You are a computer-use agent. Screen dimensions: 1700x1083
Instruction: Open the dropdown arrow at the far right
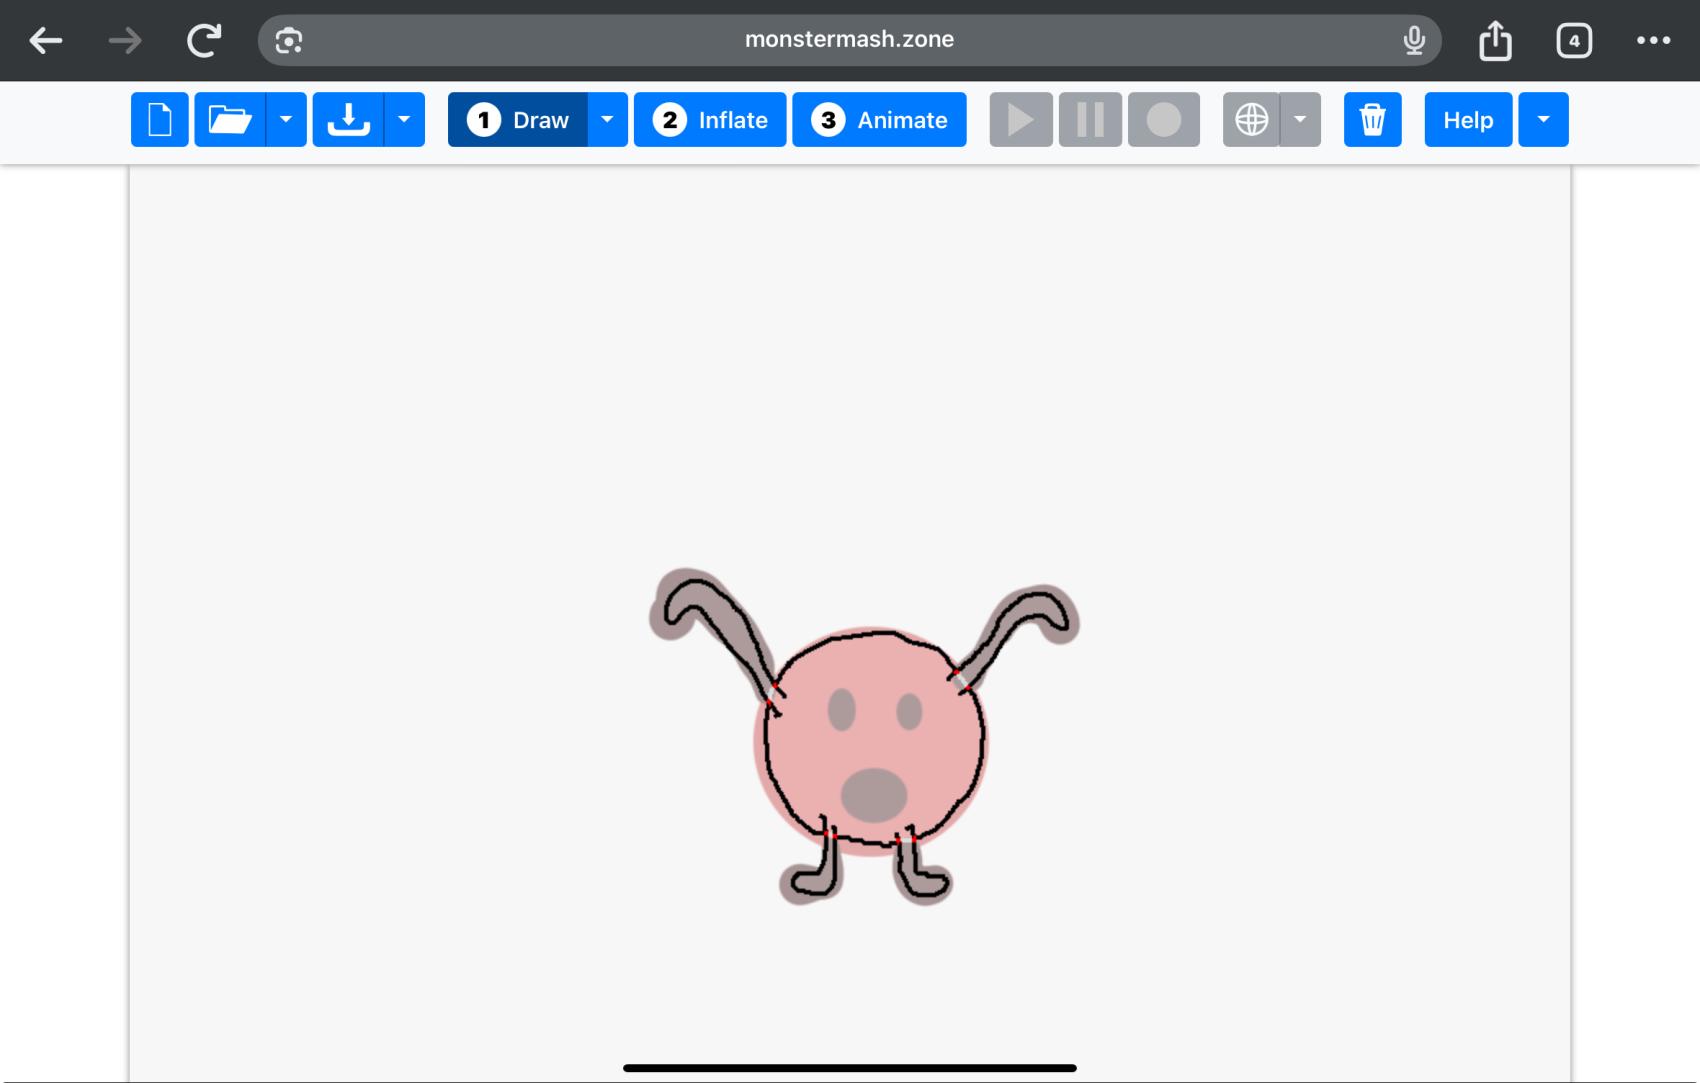1543,119
